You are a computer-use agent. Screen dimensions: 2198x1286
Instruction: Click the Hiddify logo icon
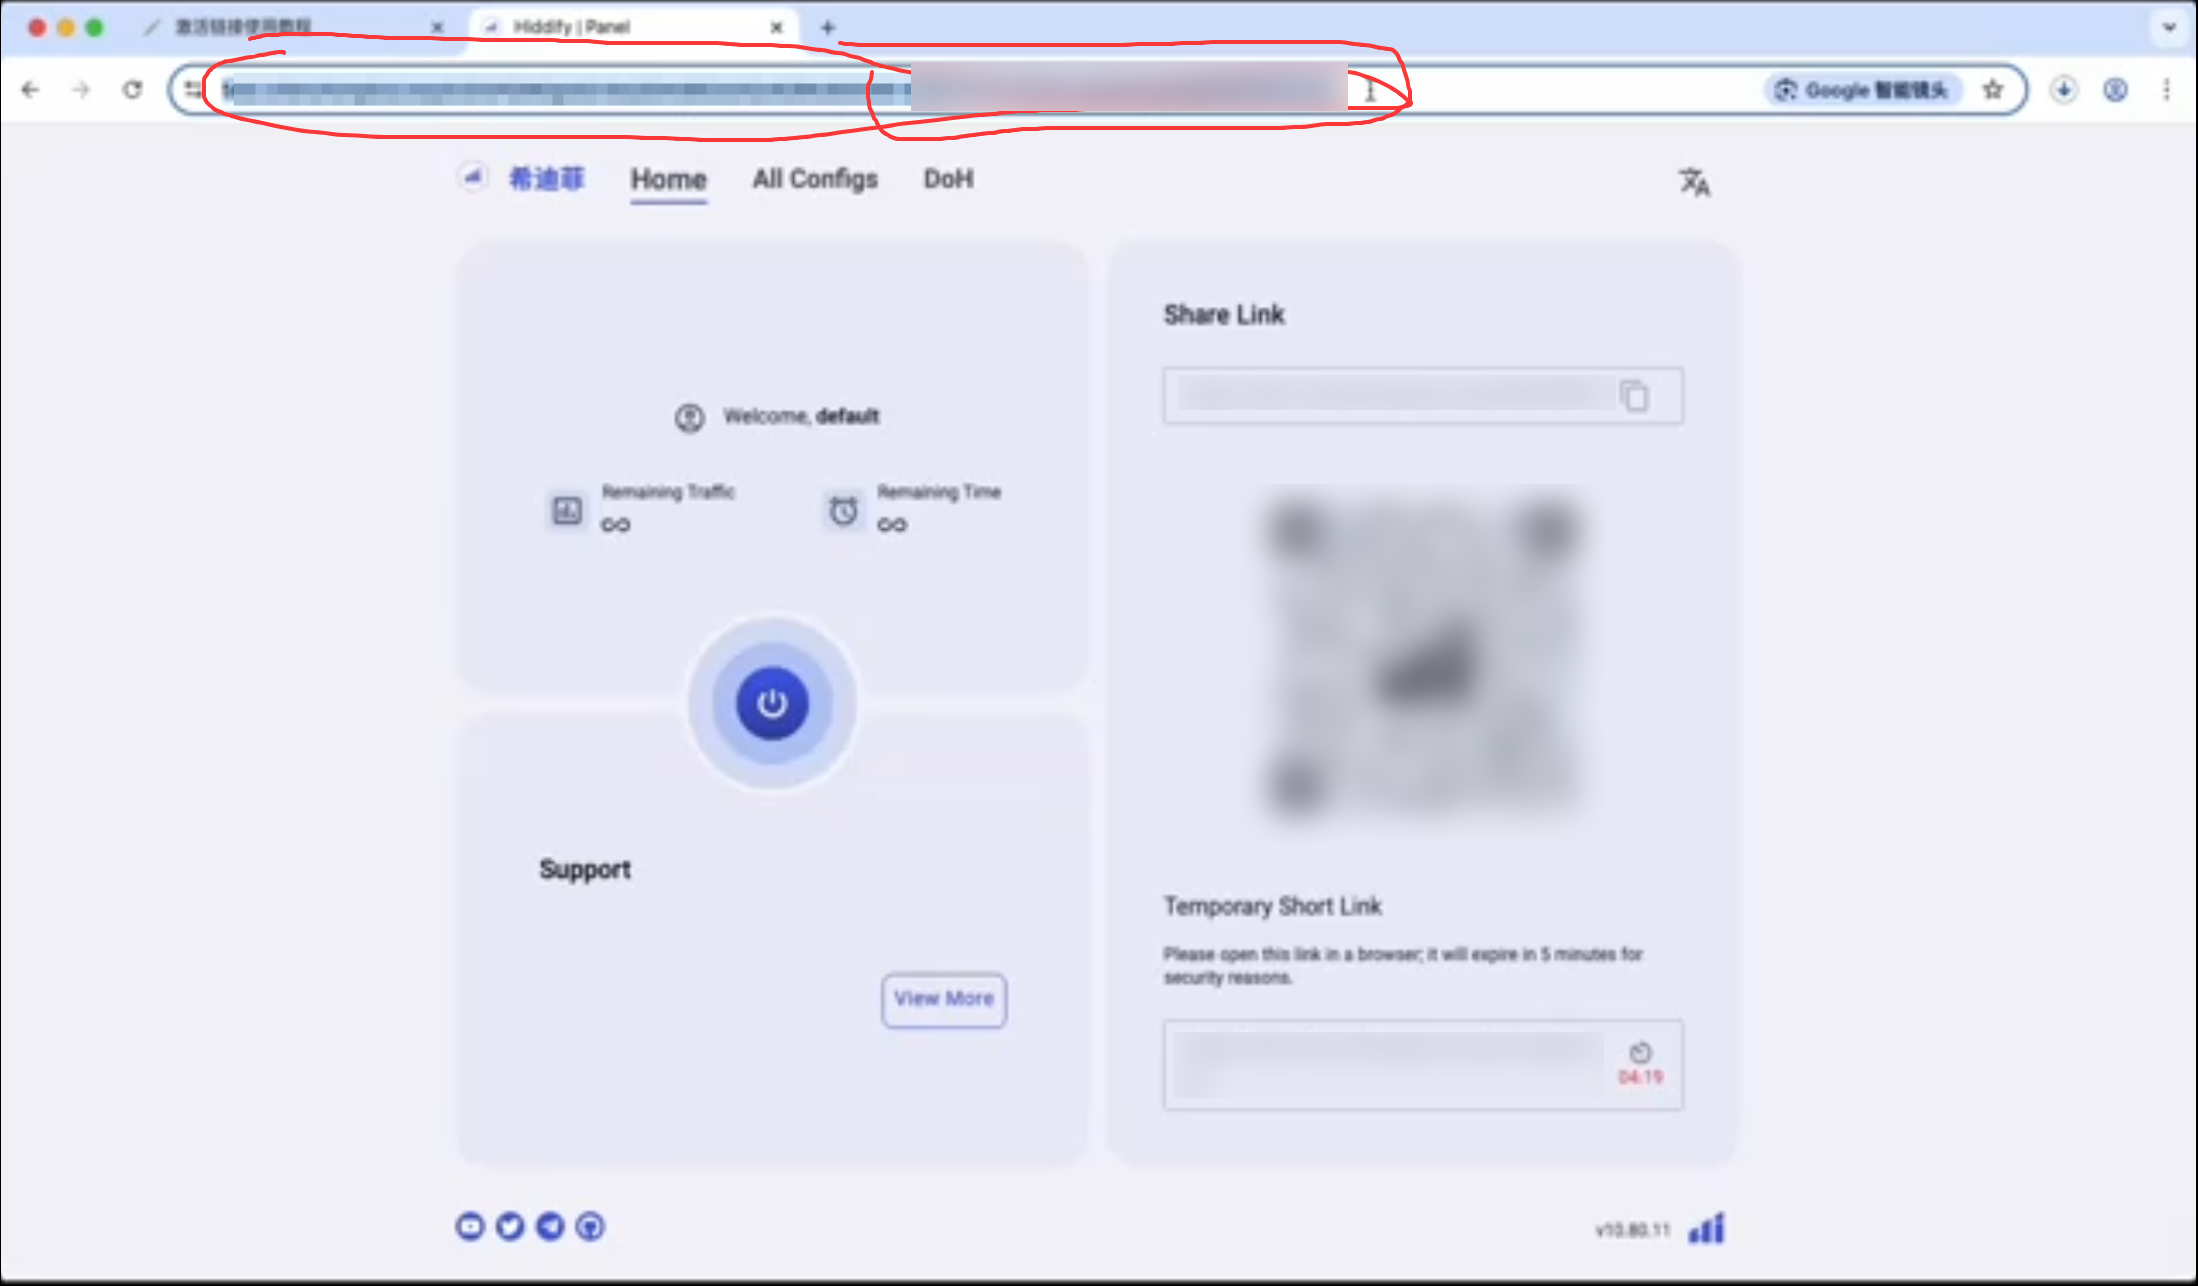point(472,177)
